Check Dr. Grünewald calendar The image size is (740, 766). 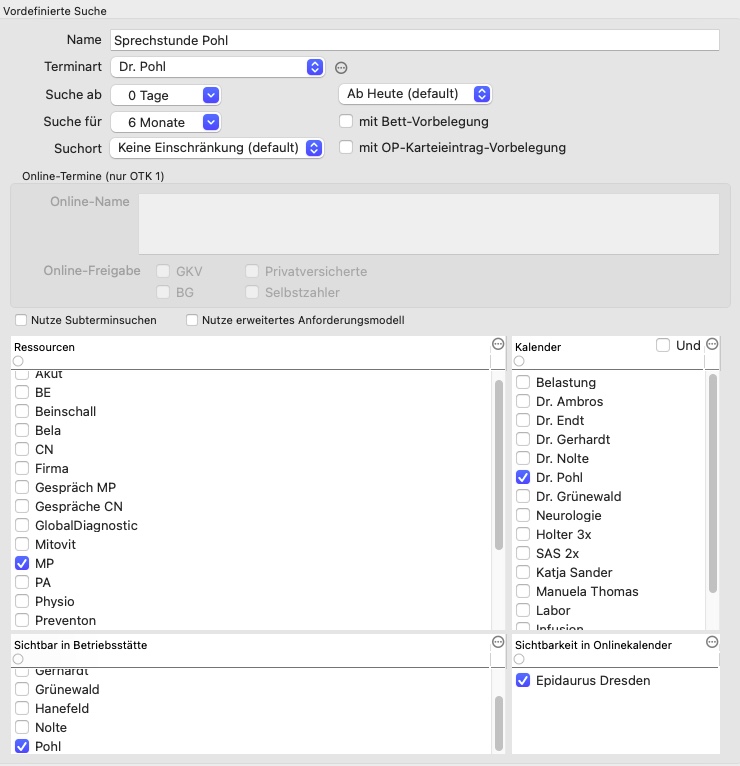pyautogui.click(x=523, y=496)
